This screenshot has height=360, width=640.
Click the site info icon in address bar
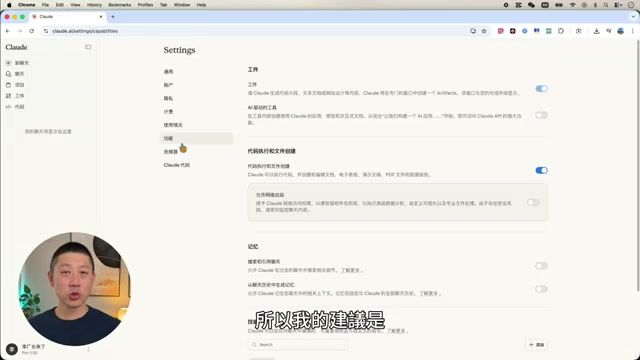click(x=46, y=31)
